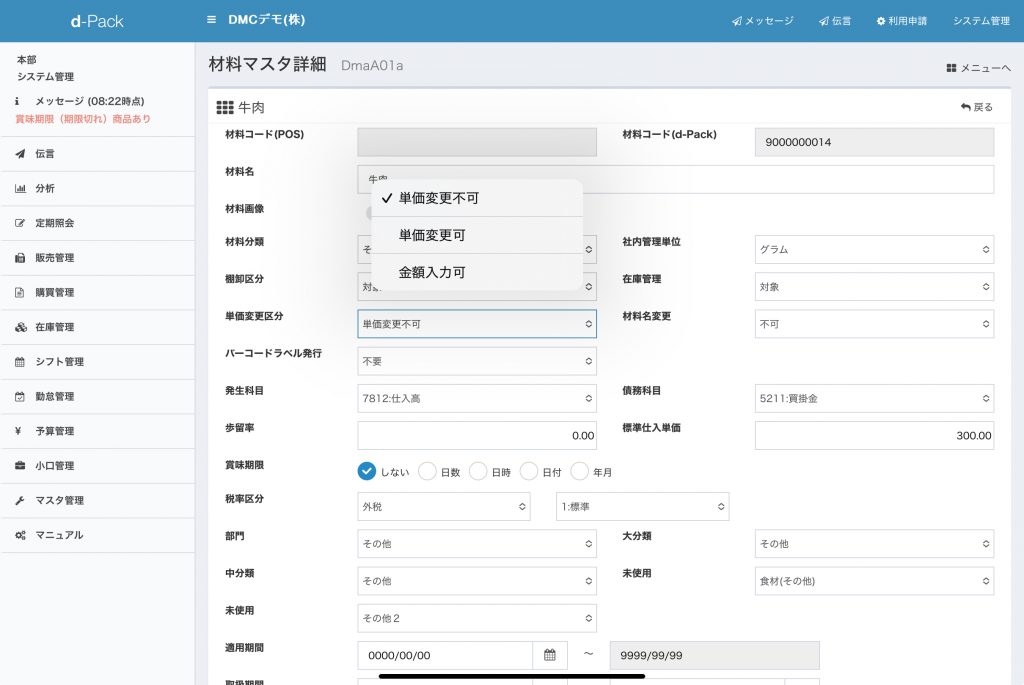Select the 年月 radio button
This screenshot has height=685, width=1024.
(580, 471)
